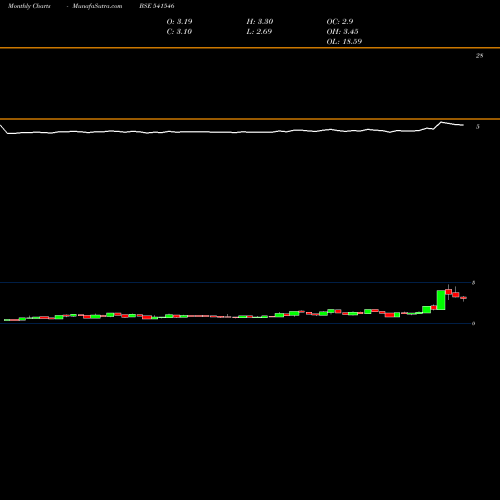The height and width of the screenshot is (500, 500).
Task: Click the 'OH: 3.45' value
Action: (x=342, y=31)
